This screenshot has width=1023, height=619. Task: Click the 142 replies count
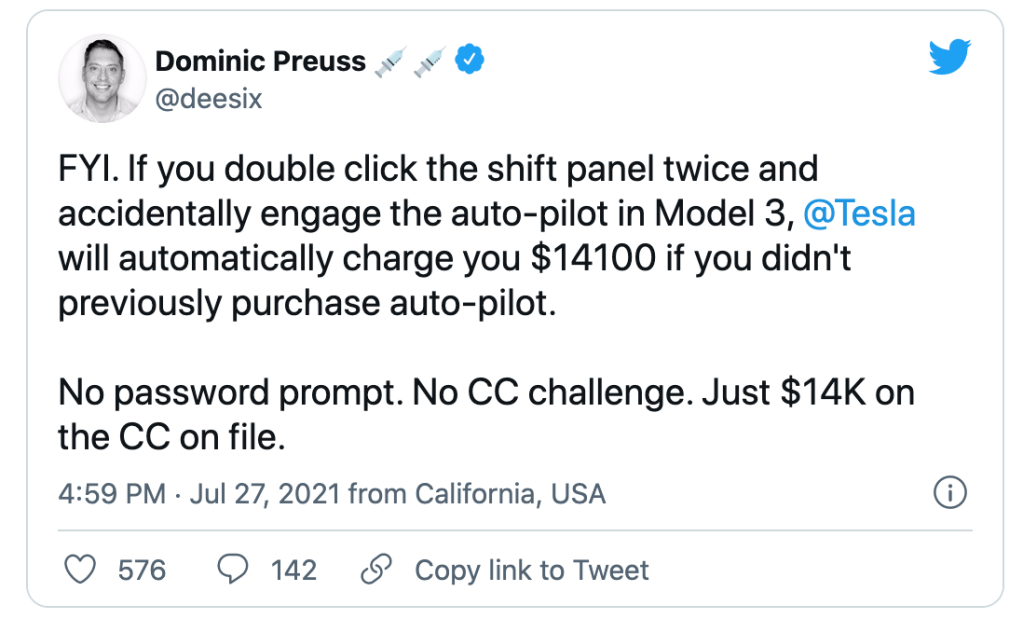coord(294,570)
